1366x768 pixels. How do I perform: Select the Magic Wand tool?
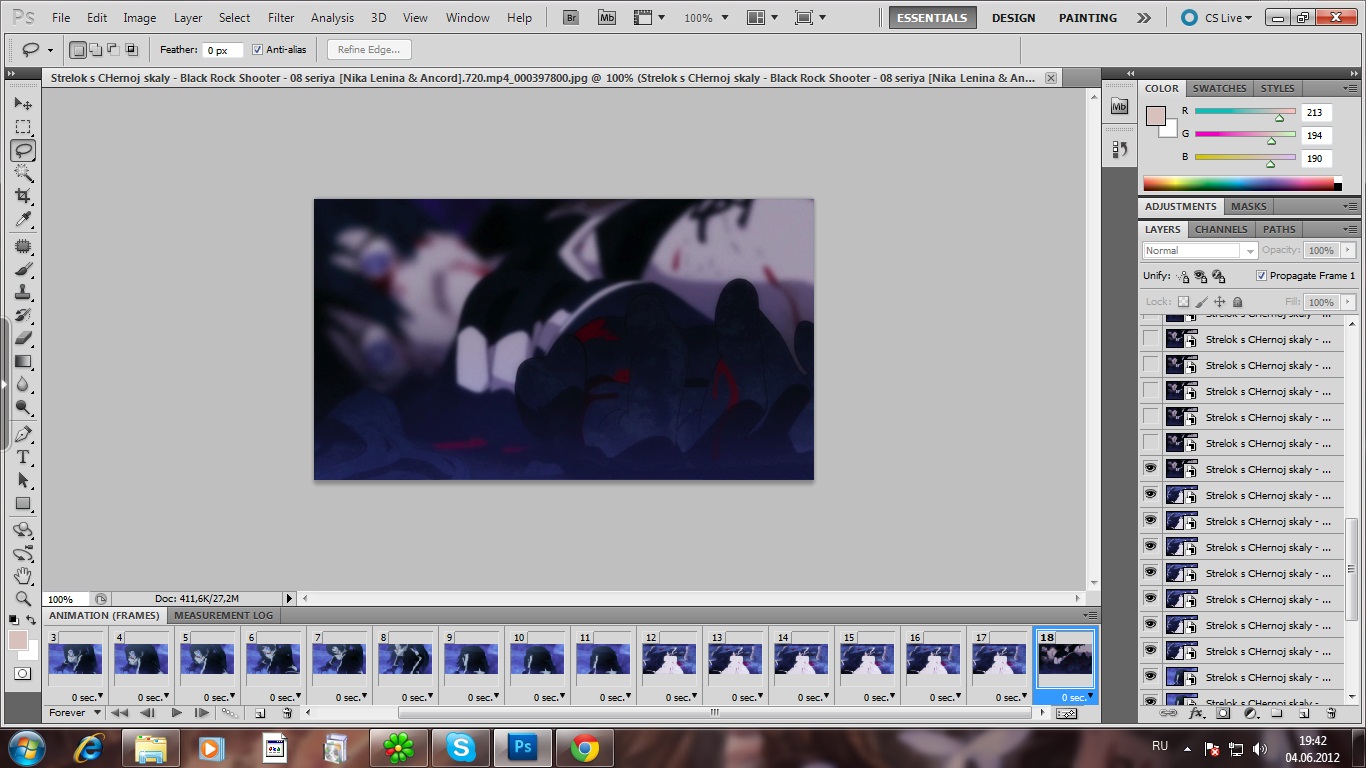tap(23, 173)
